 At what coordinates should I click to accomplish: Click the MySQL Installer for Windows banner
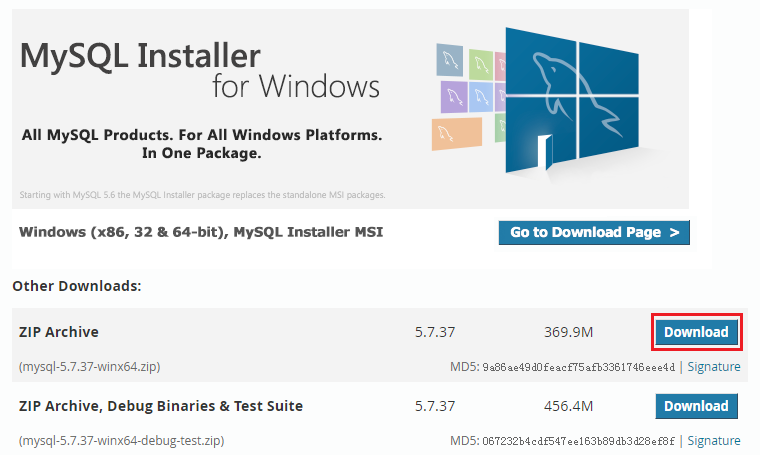click(x=350, y=109)
